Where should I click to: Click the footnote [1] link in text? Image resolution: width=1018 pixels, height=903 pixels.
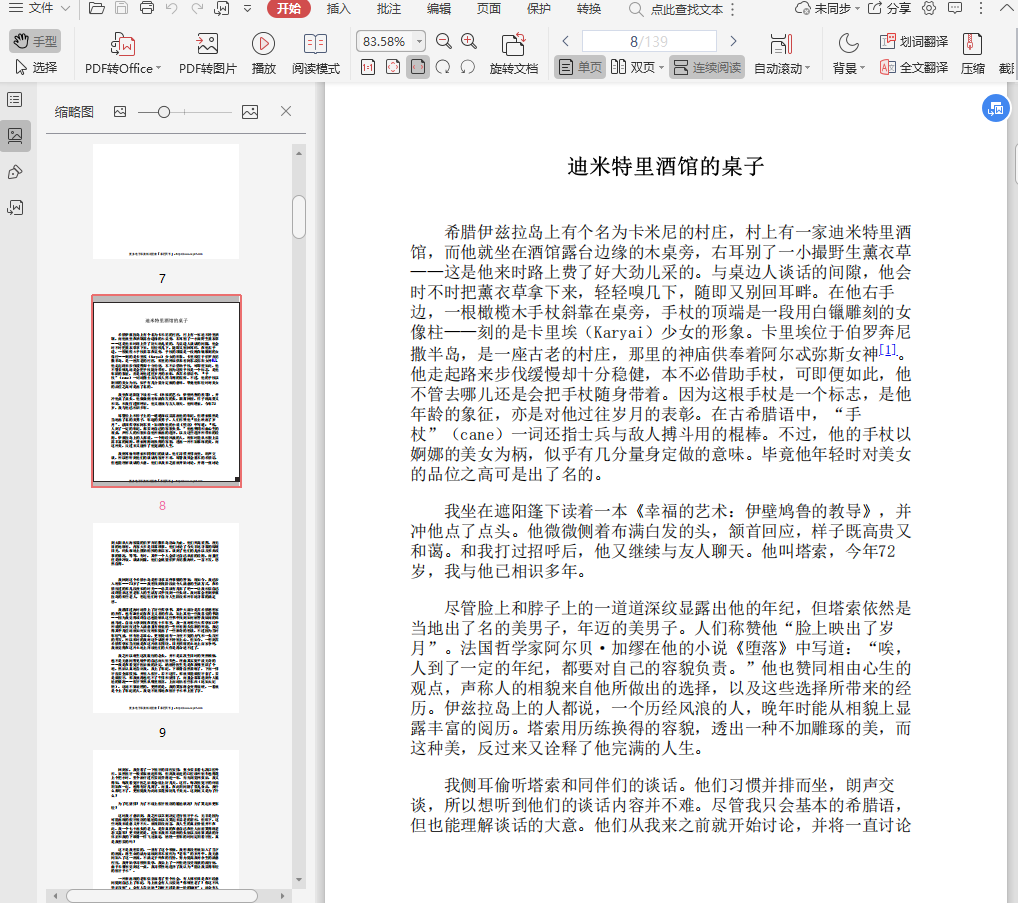click(888, 350)
